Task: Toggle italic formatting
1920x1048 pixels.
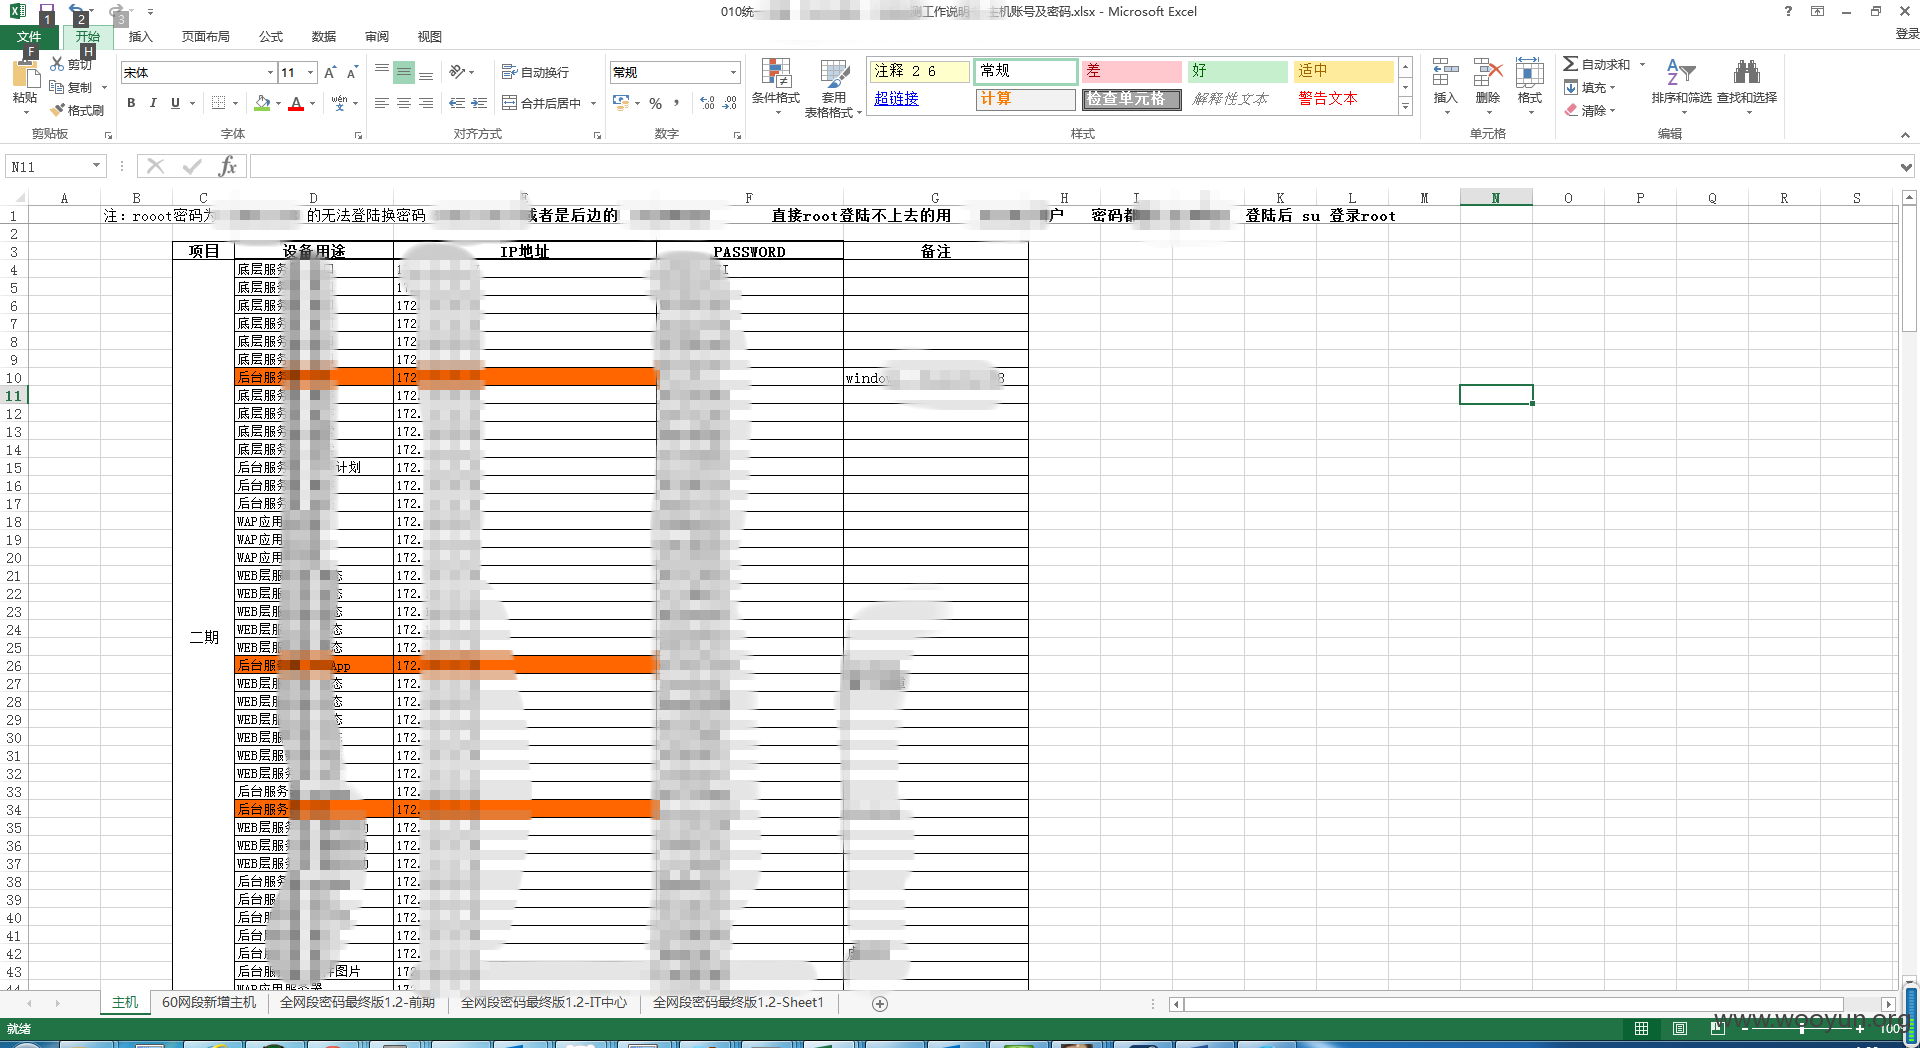Action: 153,103
